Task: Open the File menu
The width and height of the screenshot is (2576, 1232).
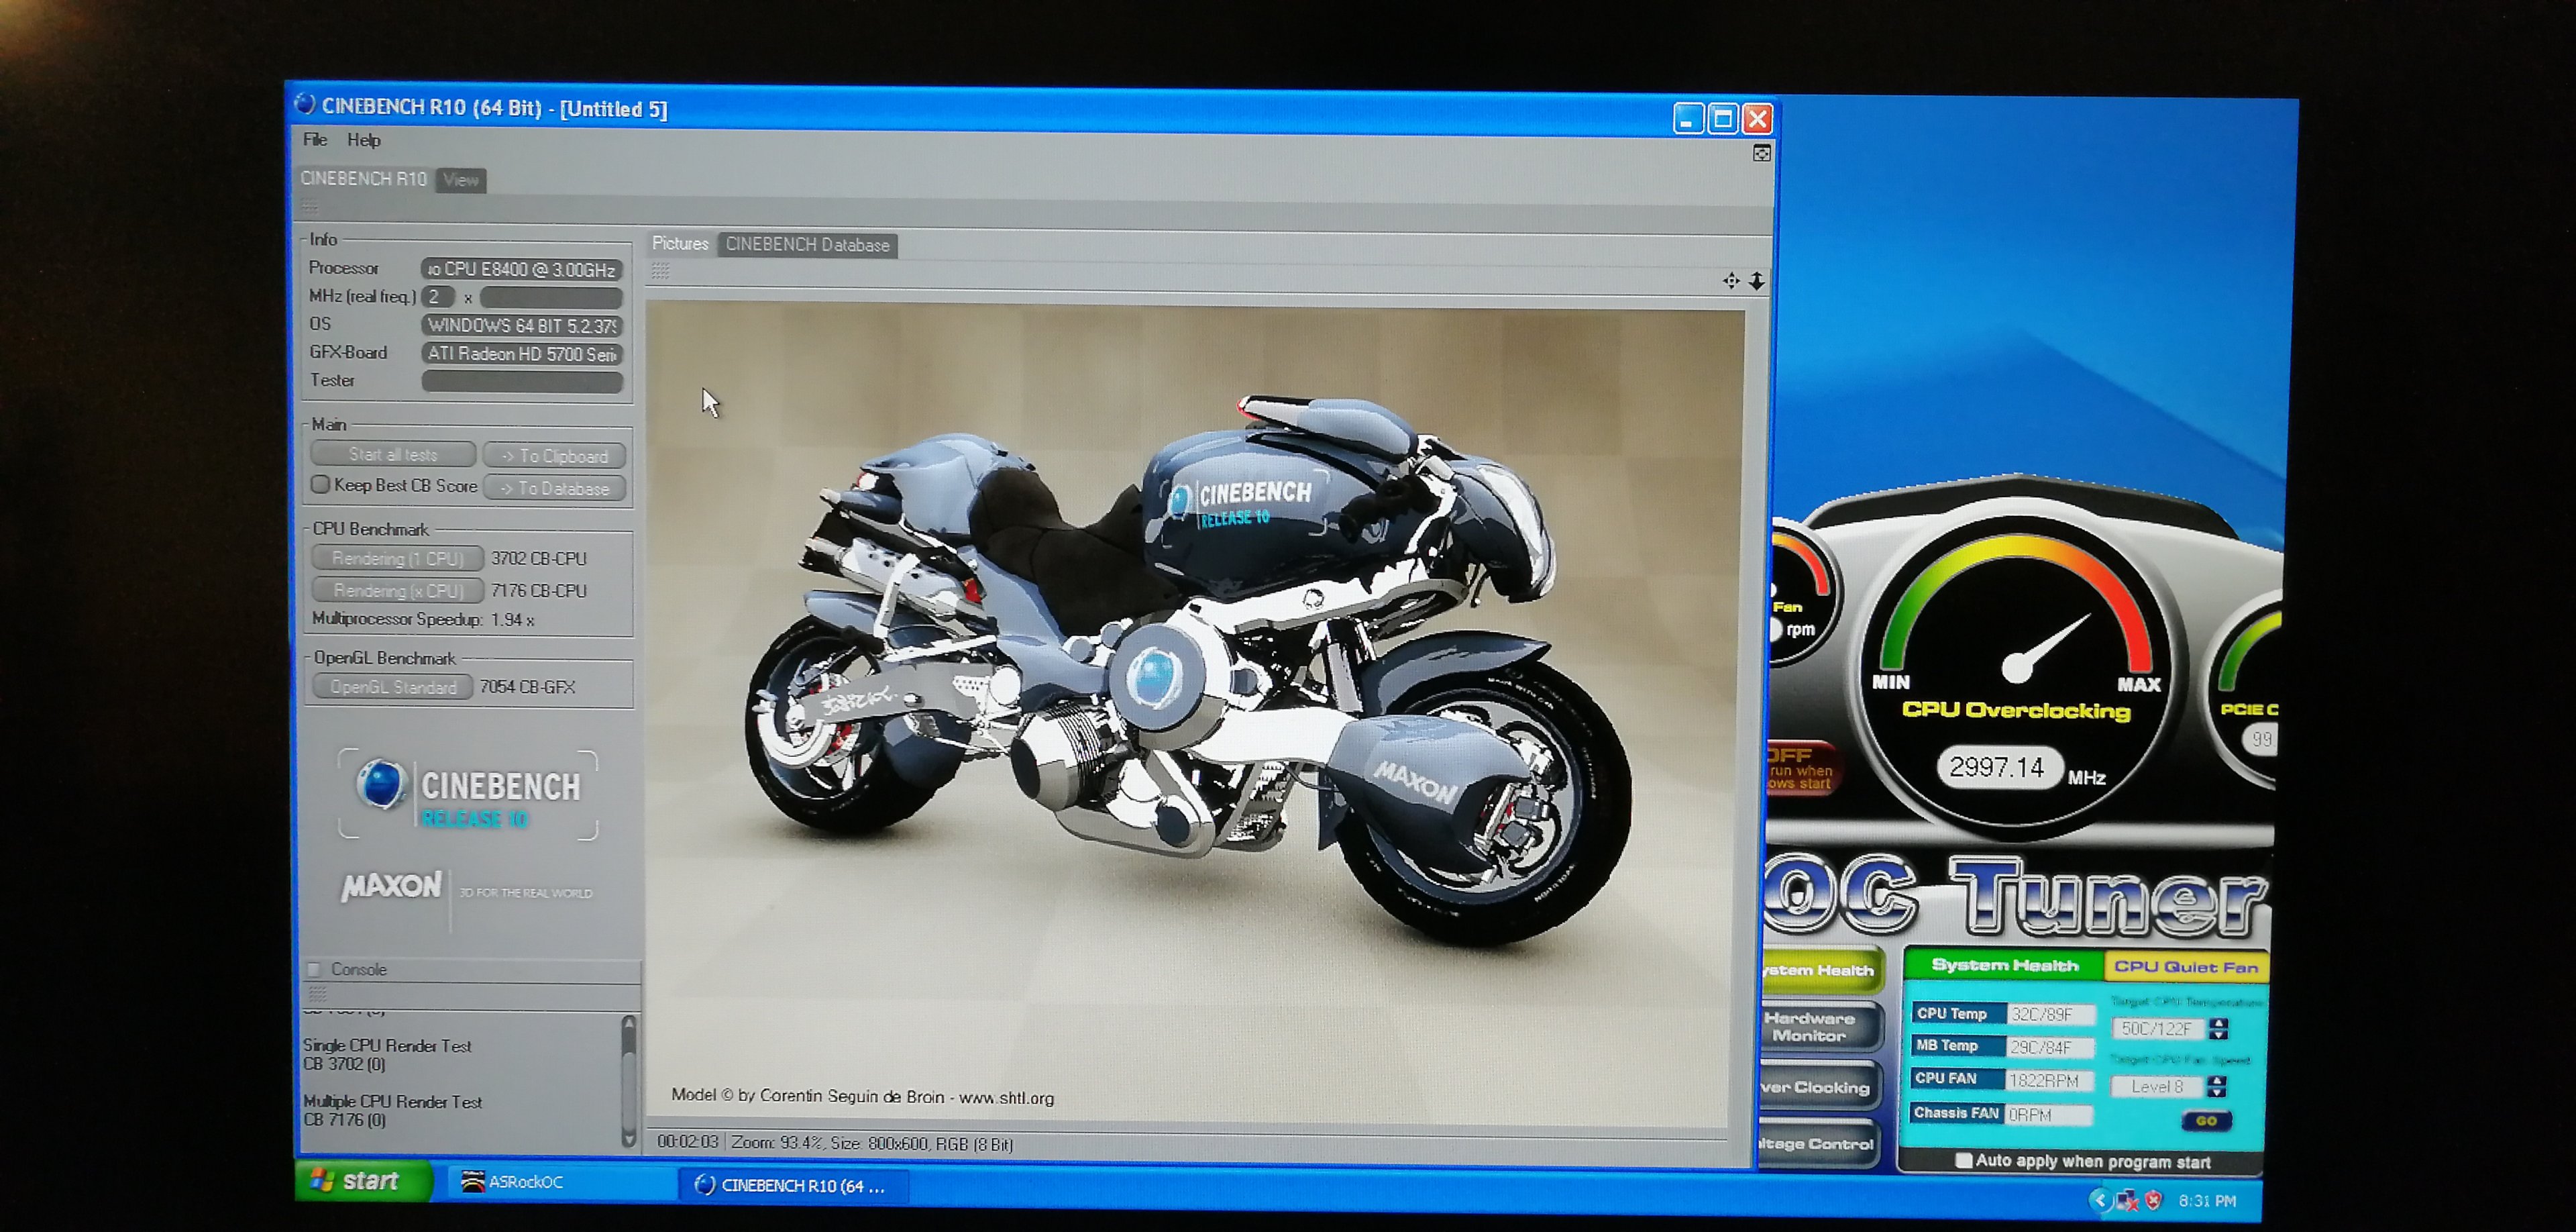Action: (314, 140)
